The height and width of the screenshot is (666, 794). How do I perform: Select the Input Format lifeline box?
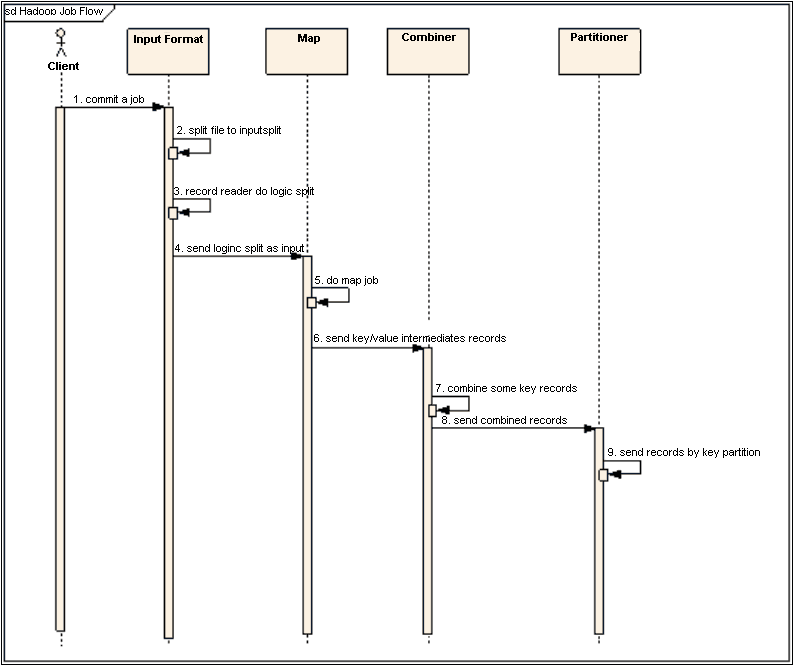pos(168,51)
